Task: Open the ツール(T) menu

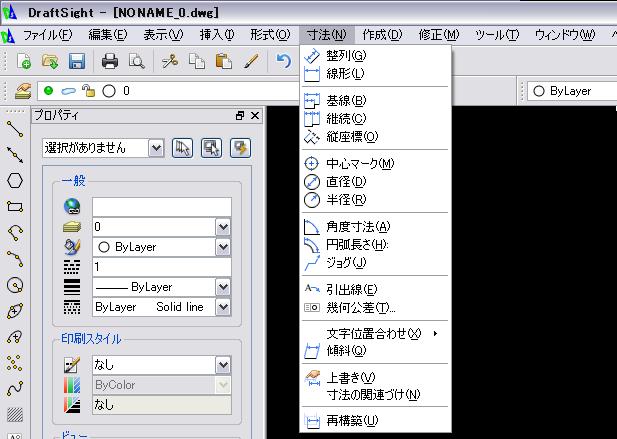Action: point(497,35)
